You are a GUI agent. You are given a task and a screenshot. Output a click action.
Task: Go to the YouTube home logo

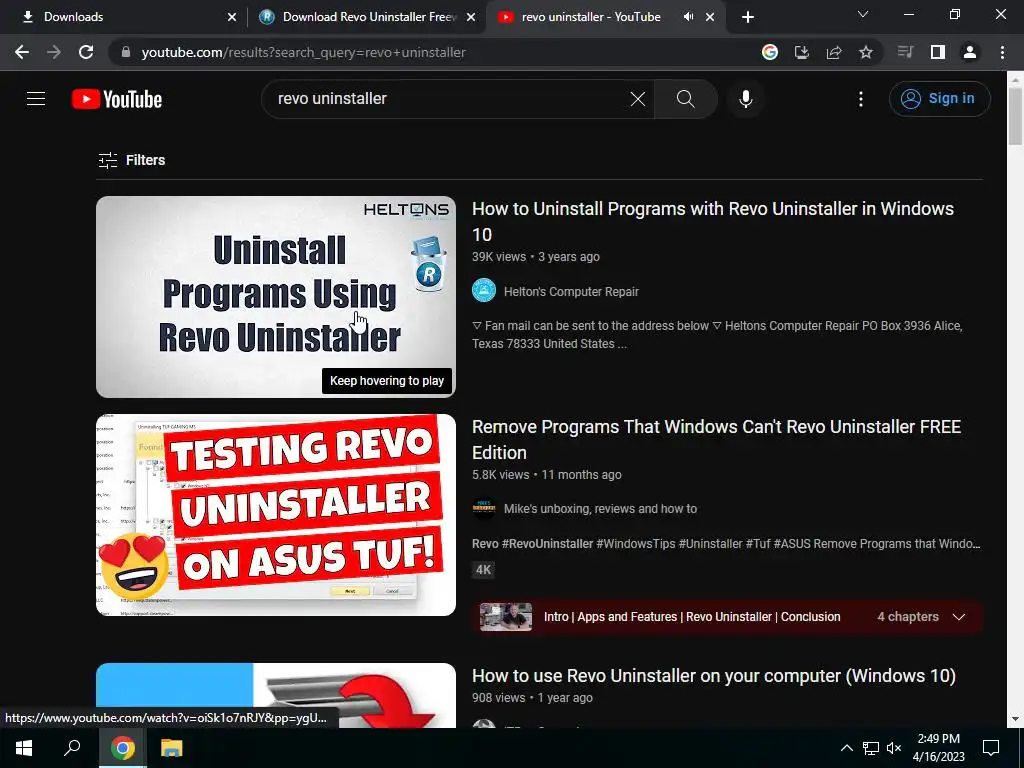point(117,99)
